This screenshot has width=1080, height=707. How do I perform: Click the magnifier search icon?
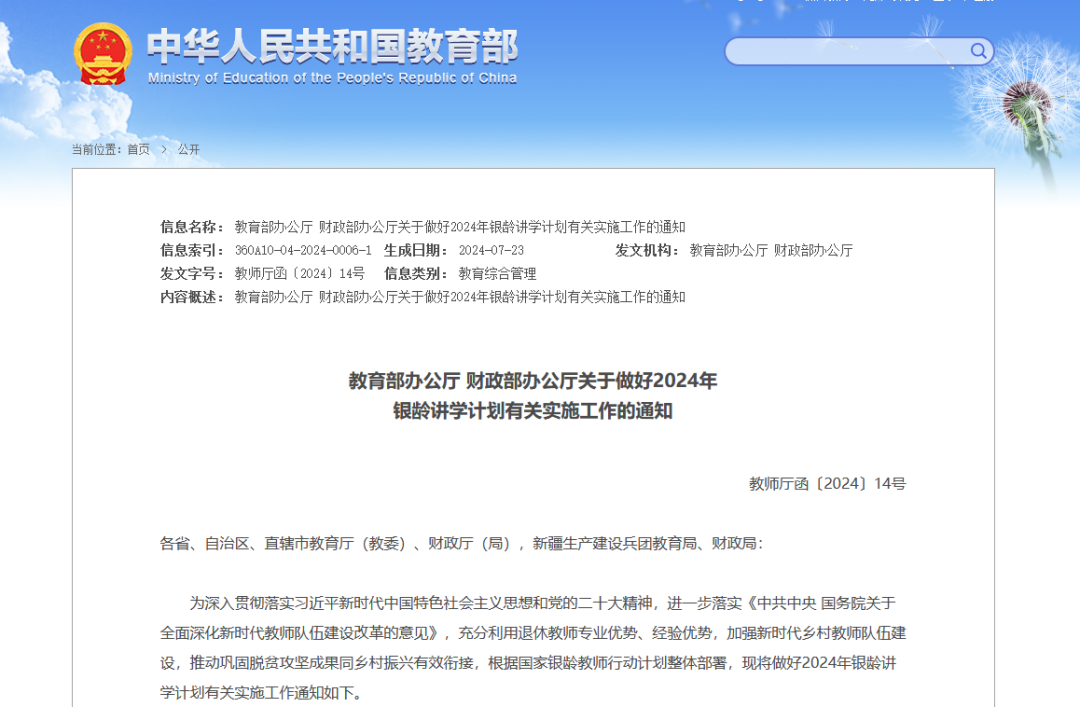(x=978, y=51)
